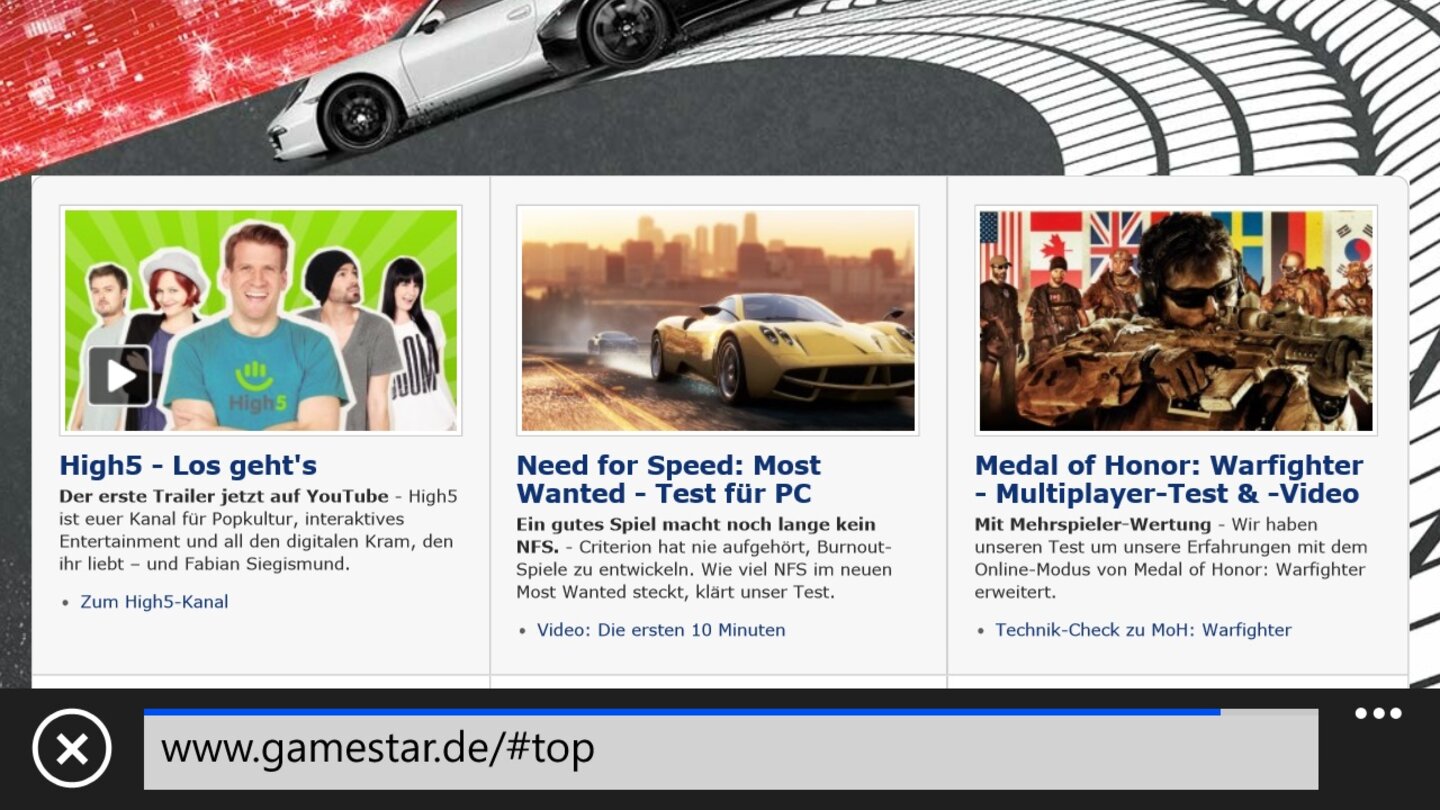Open the Medal of Honor soldiers thumbnail
This screenshot has height=810, width=1440.
pos(1176,320)
